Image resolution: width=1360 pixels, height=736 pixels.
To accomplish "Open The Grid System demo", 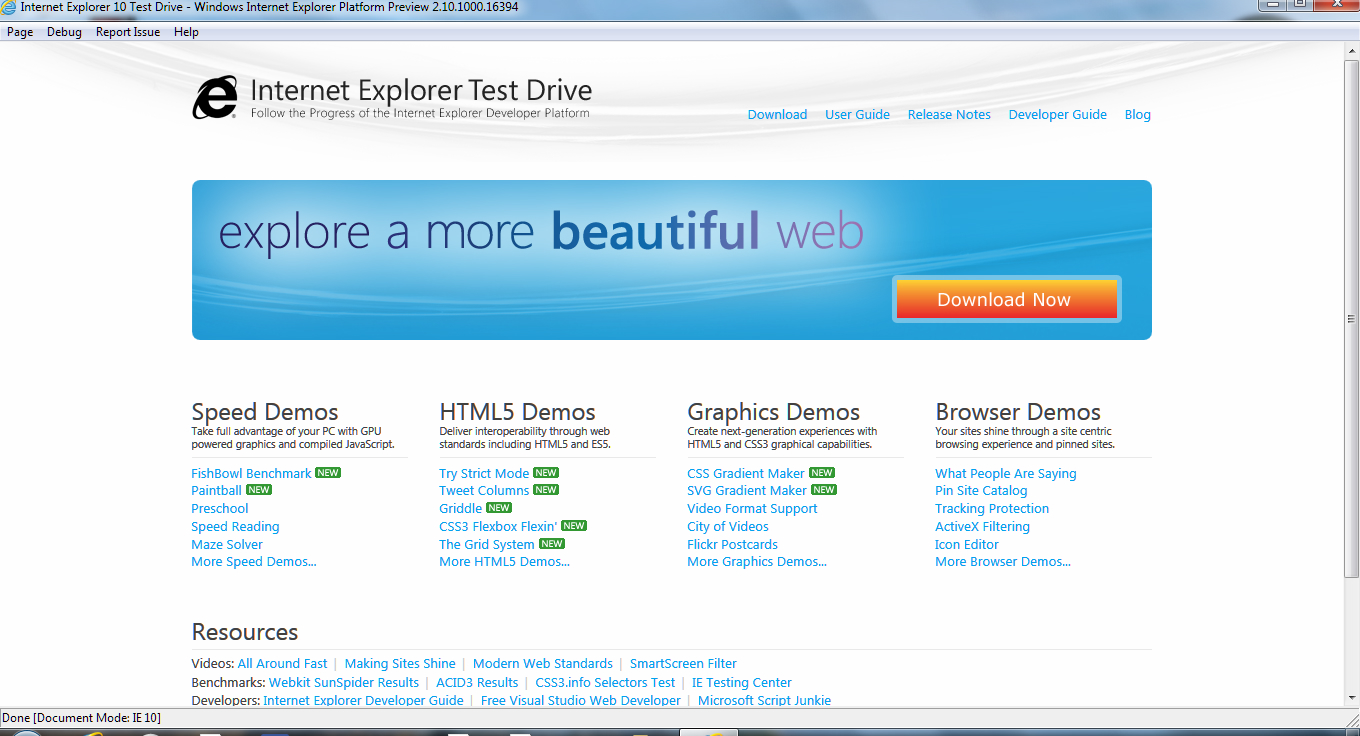I will point(487,545).
